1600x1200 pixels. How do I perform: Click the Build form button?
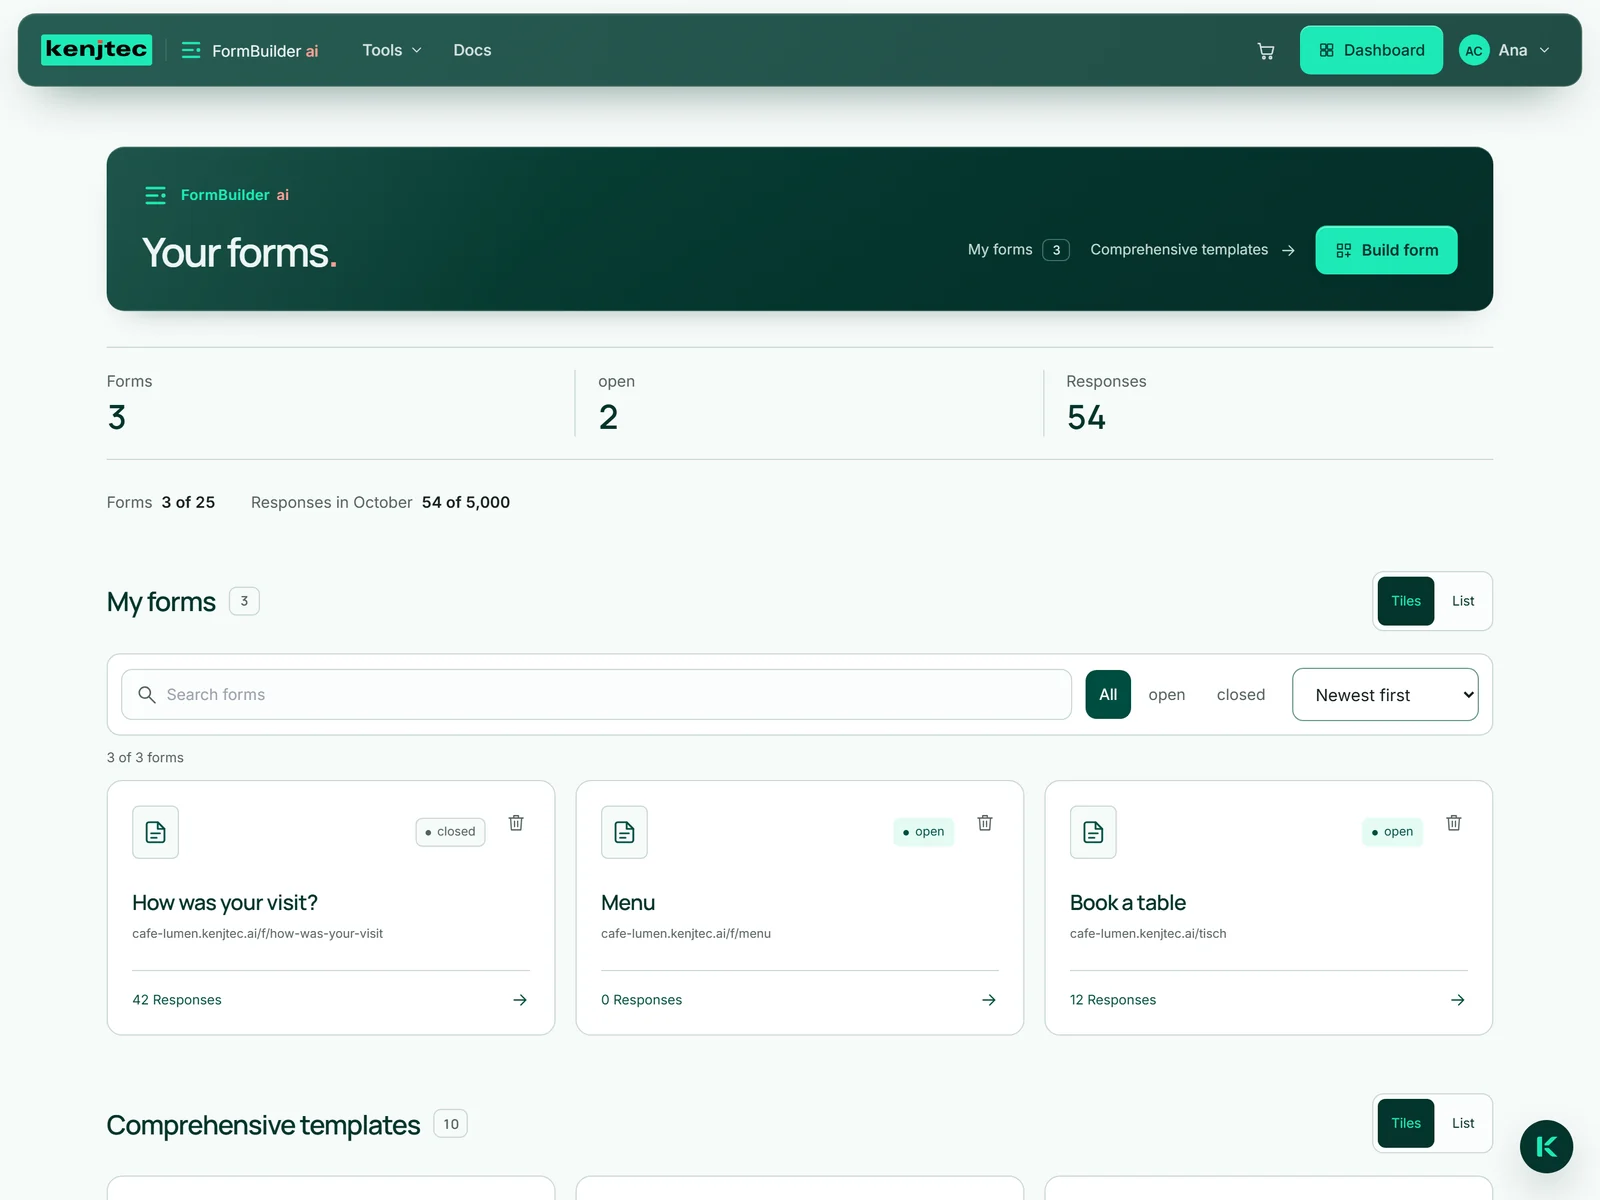click(1386, 250)
